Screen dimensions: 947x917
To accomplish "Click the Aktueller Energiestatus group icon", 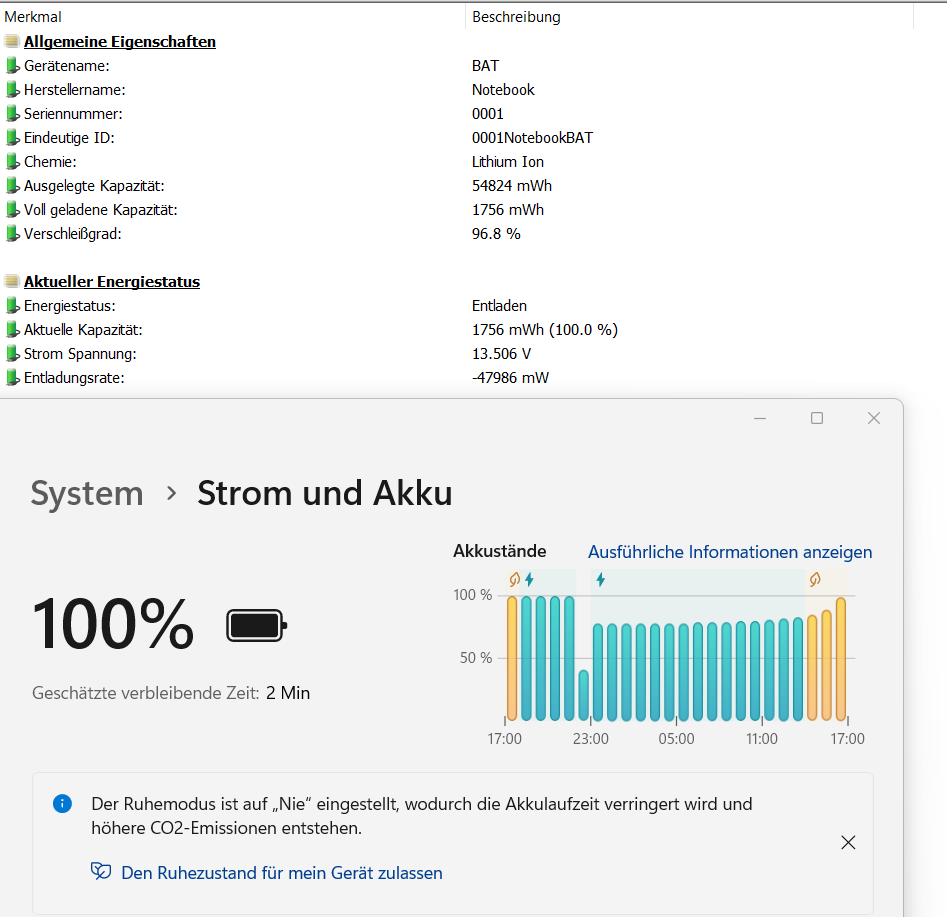I will coord(11,282).
